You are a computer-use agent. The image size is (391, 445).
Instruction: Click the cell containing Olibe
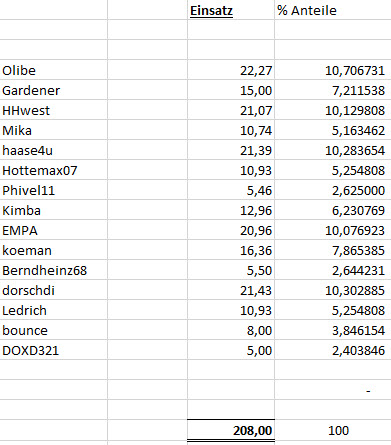pos(54,70)
